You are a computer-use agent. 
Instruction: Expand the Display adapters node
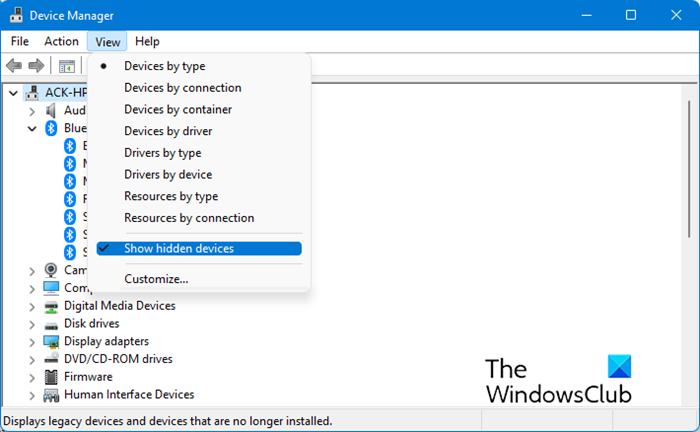pyautogui.click(x=32, y=342)
